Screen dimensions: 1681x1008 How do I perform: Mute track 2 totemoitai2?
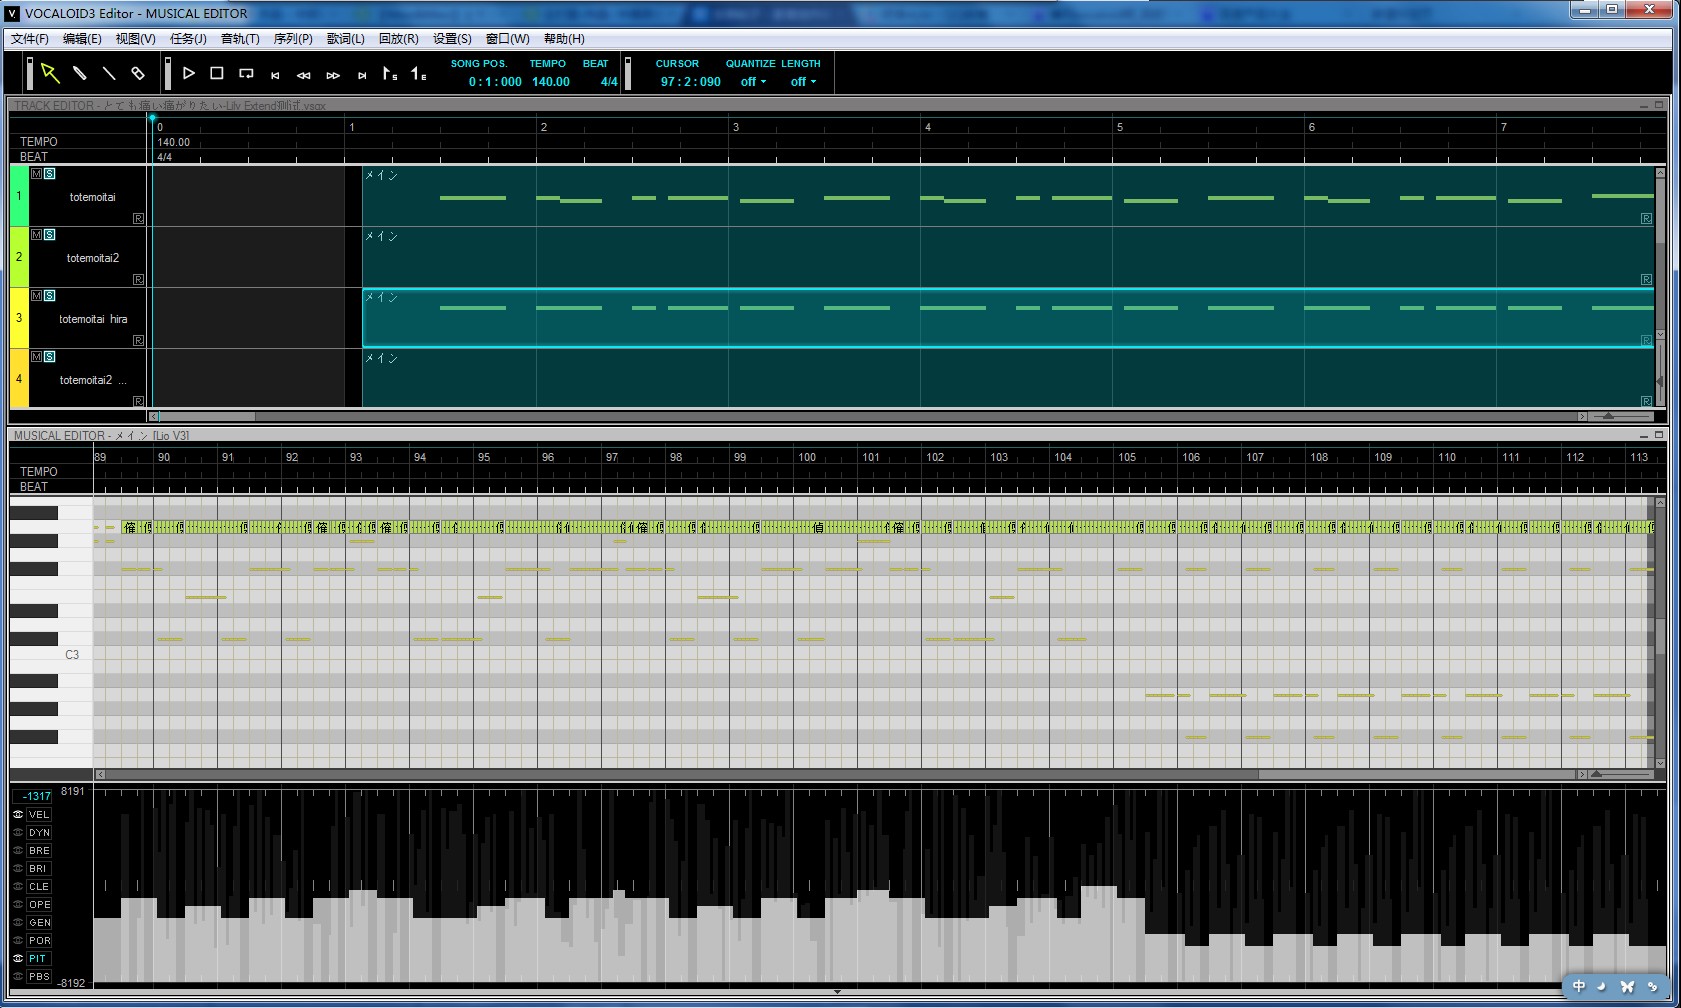click(x=37, y=235)
